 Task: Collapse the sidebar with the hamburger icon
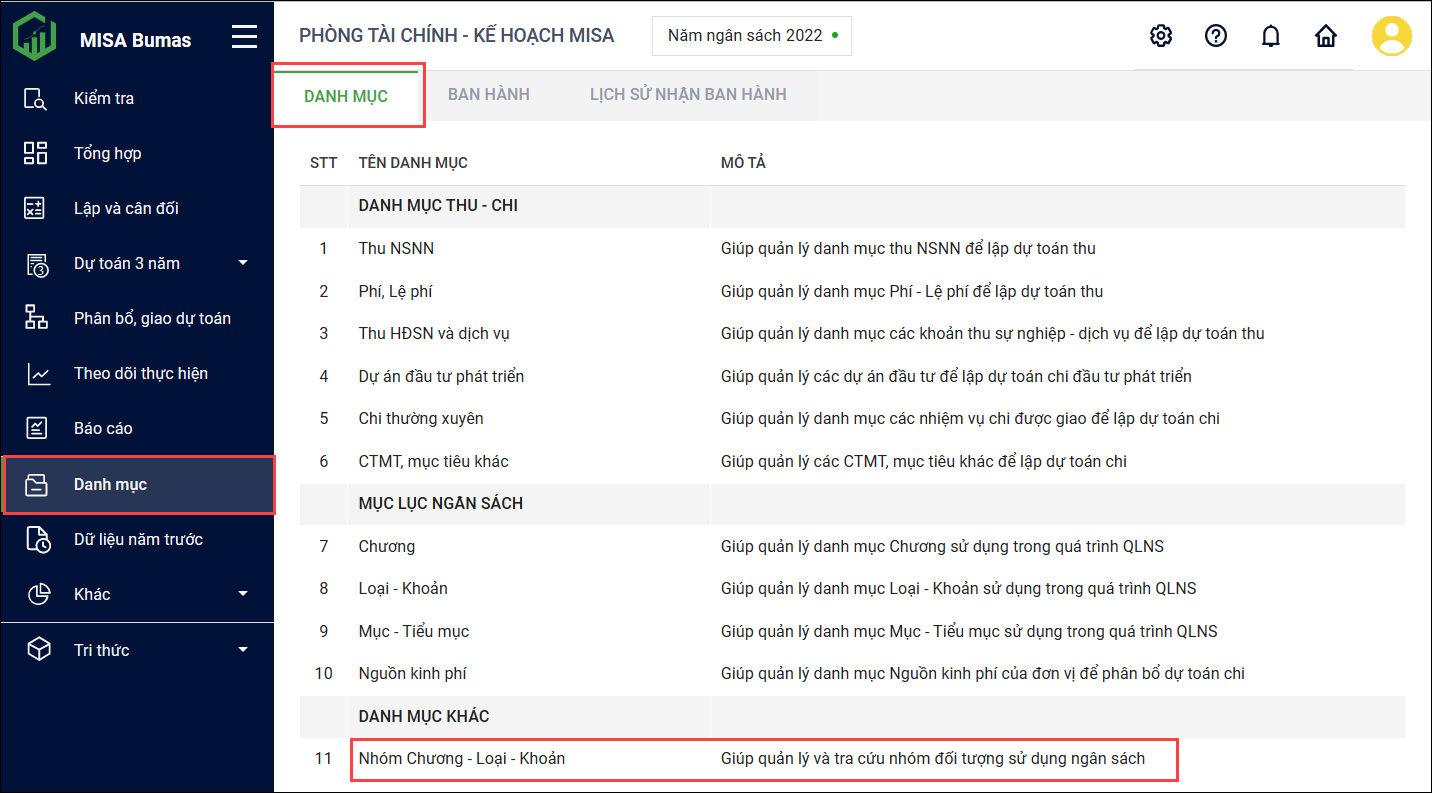[x=244, y=38]
